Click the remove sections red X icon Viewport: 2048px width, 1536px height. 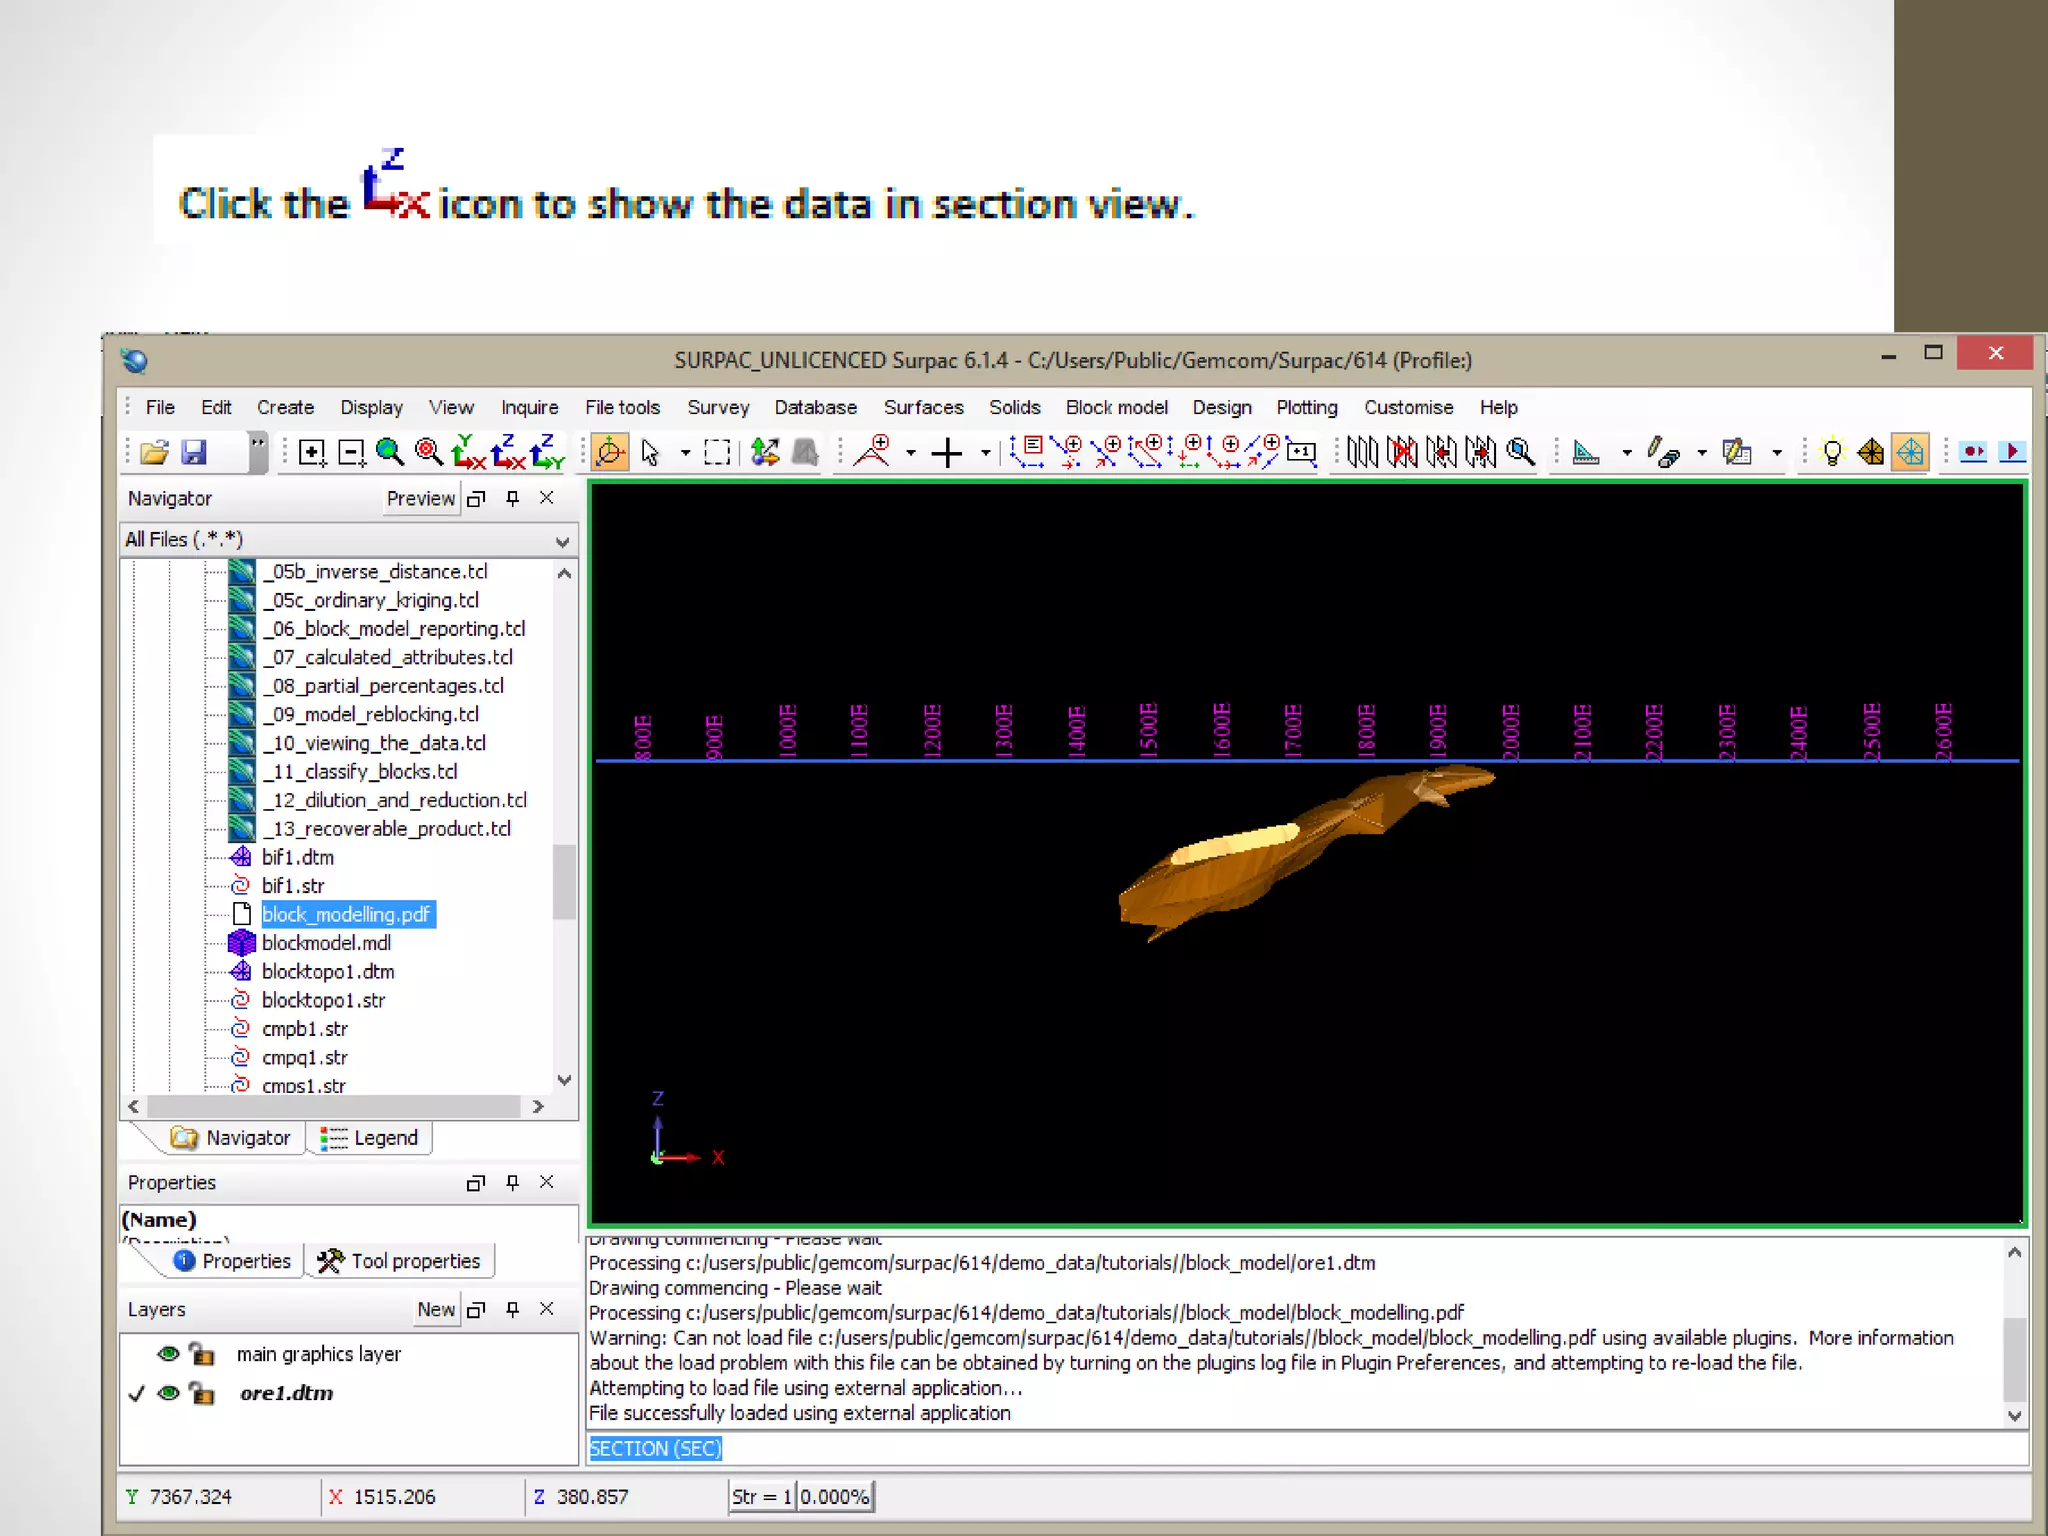pyautogui.click(x=1402, y=452)
